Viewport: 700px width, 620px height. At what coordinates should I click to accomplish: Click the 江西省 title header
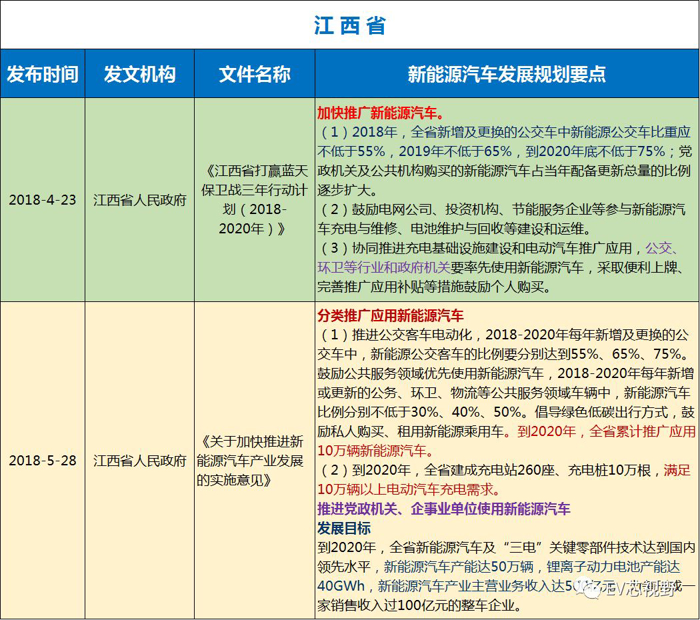click(349, 24)
